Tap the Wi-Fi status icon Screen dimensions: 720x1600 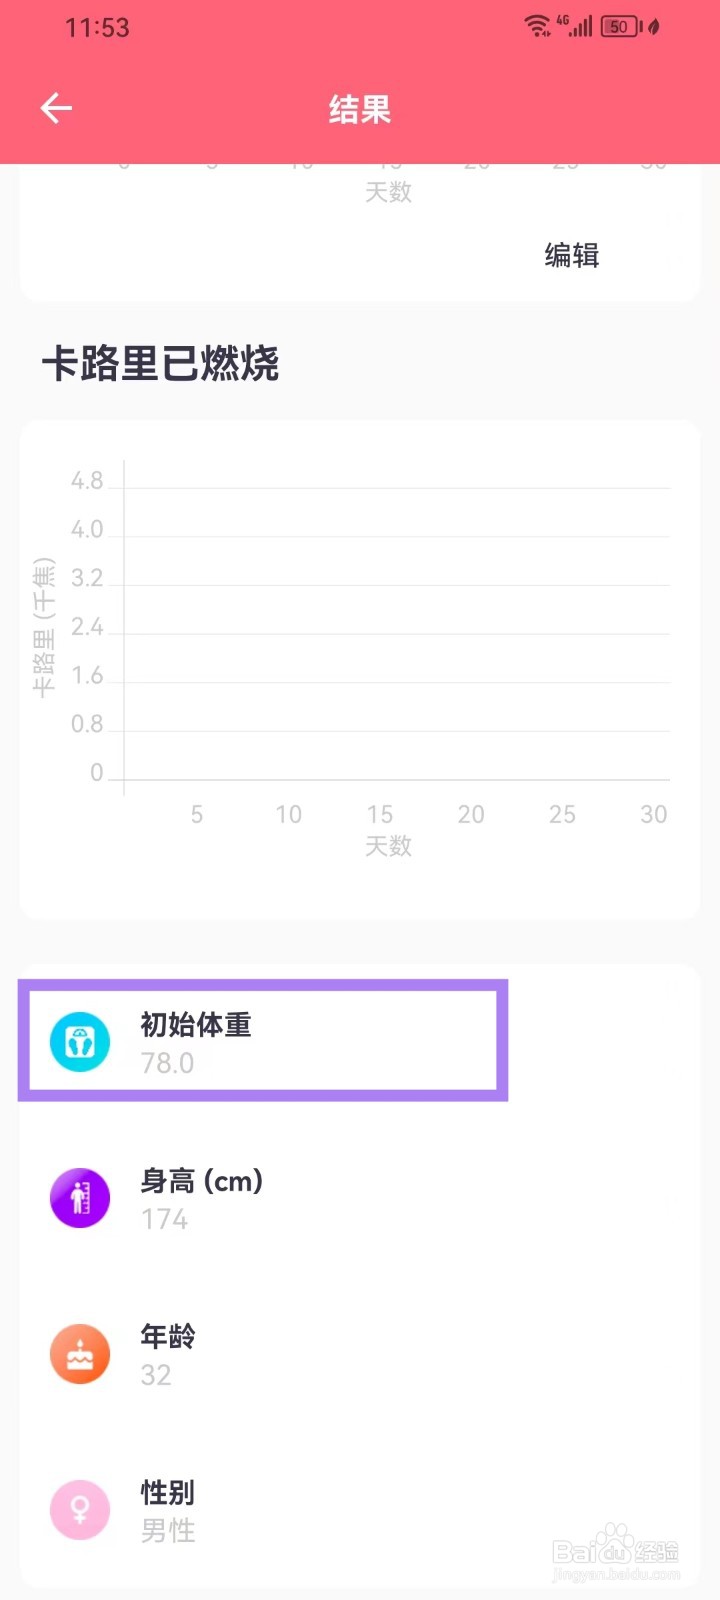click(538, 26)
